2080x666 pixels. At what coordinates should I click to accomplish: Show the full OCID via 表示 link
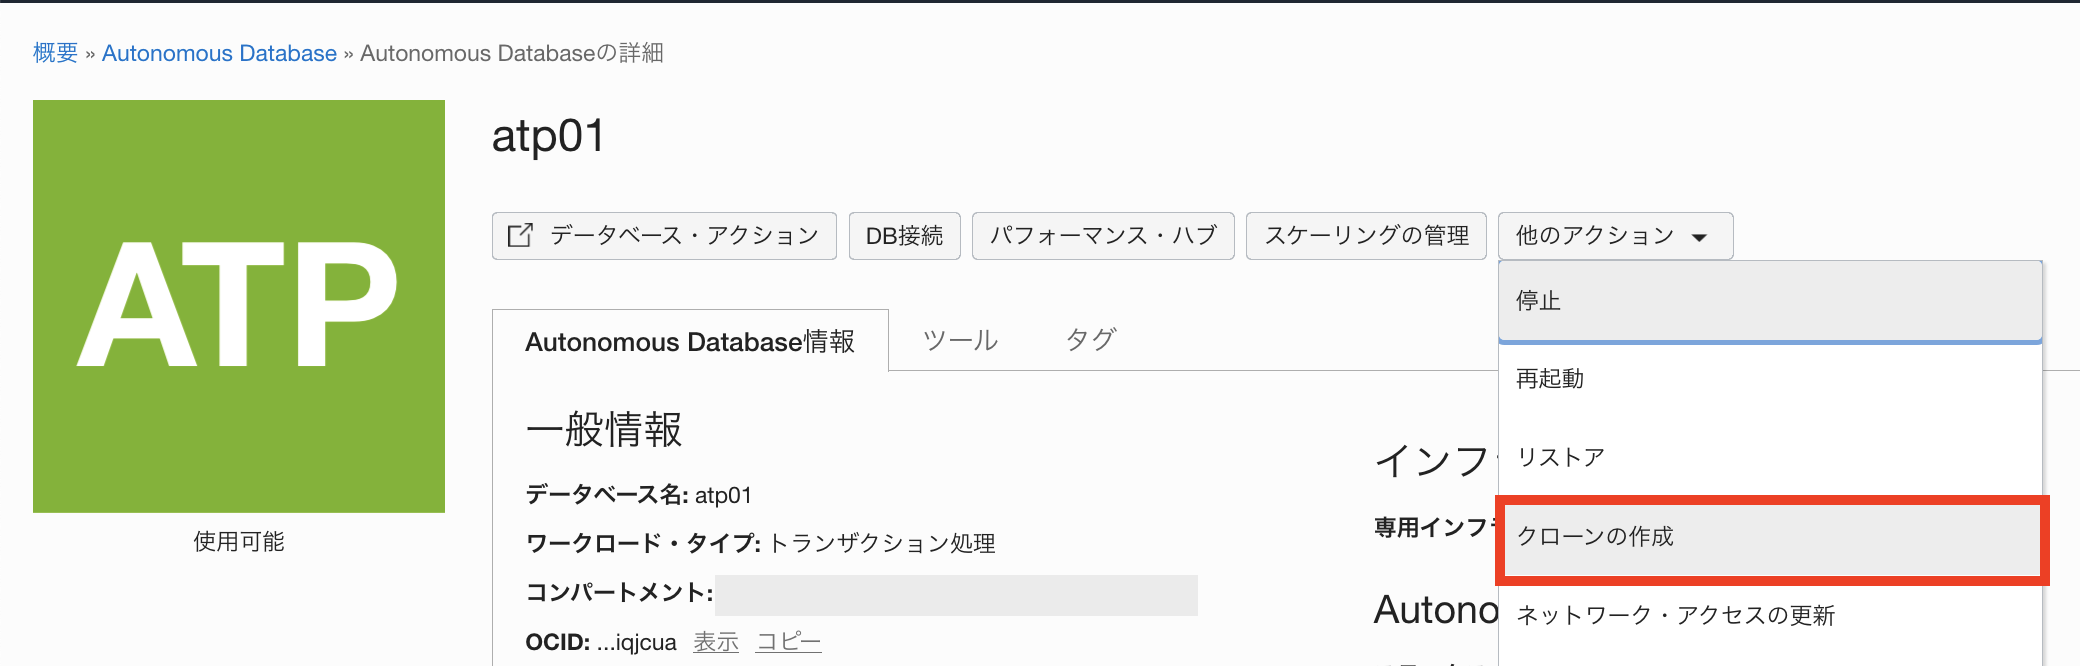715,641
